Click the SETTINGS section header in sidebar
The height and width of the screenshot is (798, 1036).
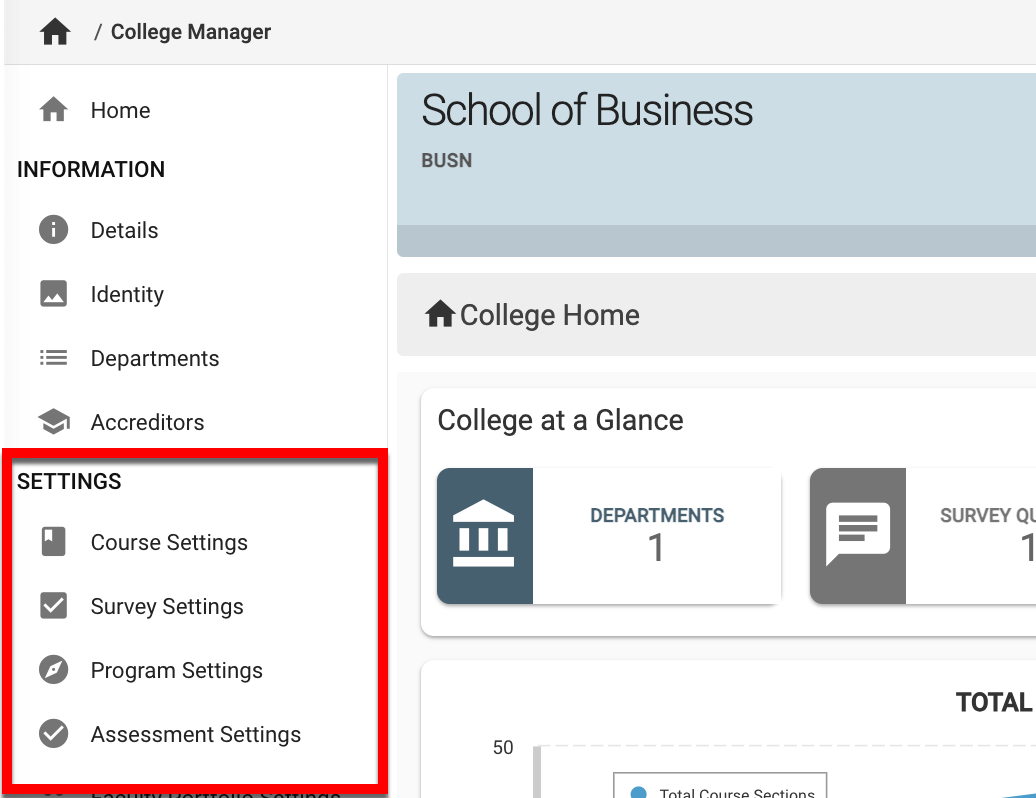click(x=69, y=481)
